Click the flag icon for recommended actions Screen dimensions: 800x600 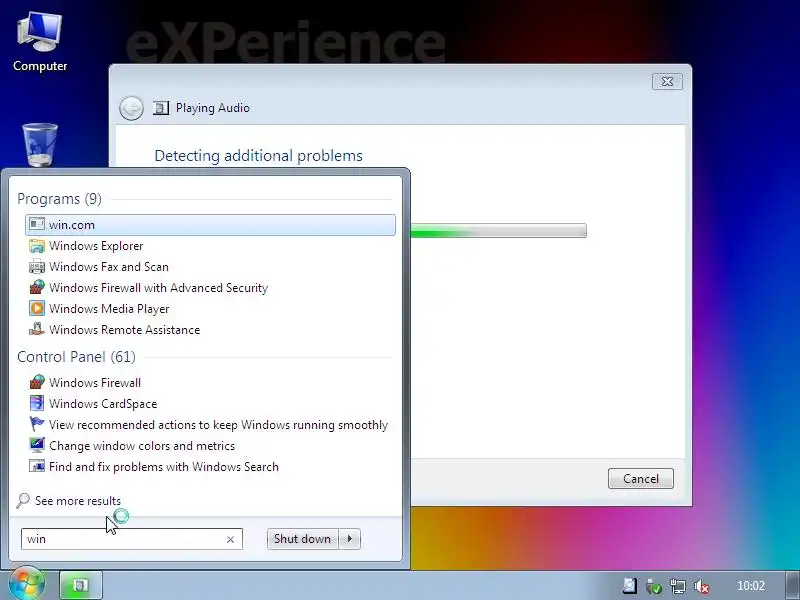point(37,424)
